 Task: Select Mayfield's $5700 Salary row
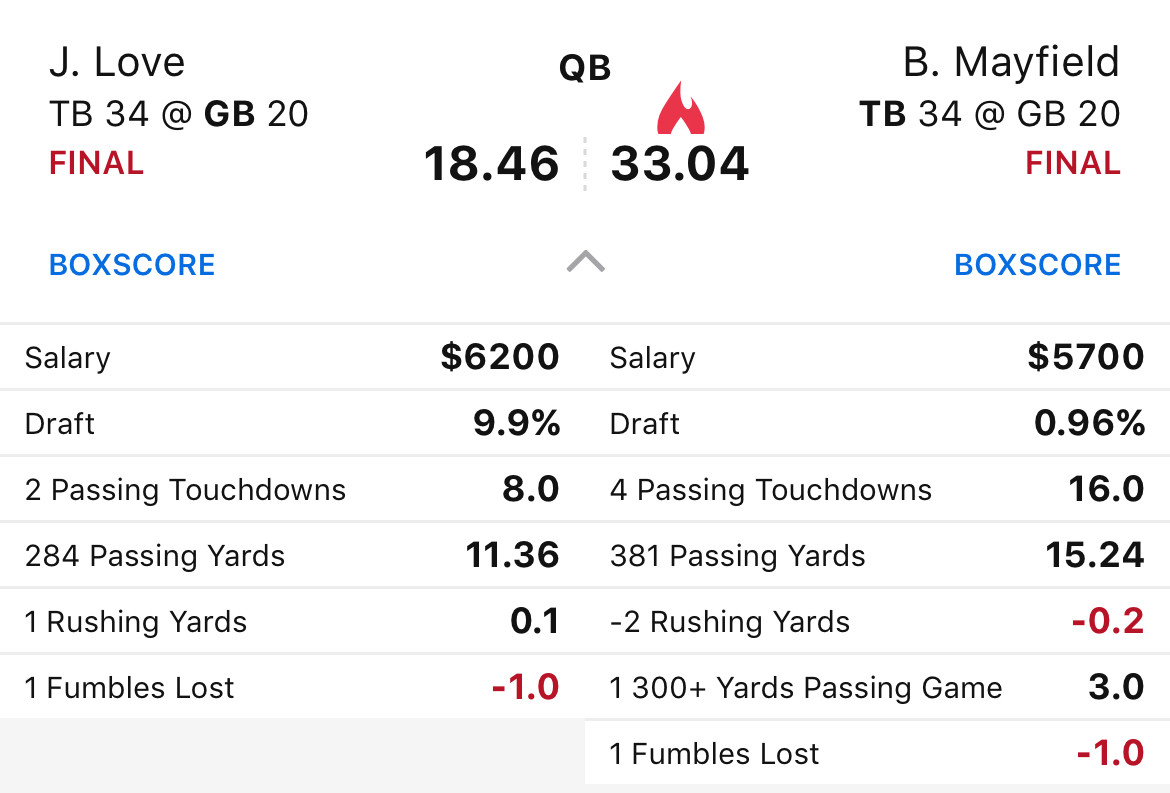(878, 357)
